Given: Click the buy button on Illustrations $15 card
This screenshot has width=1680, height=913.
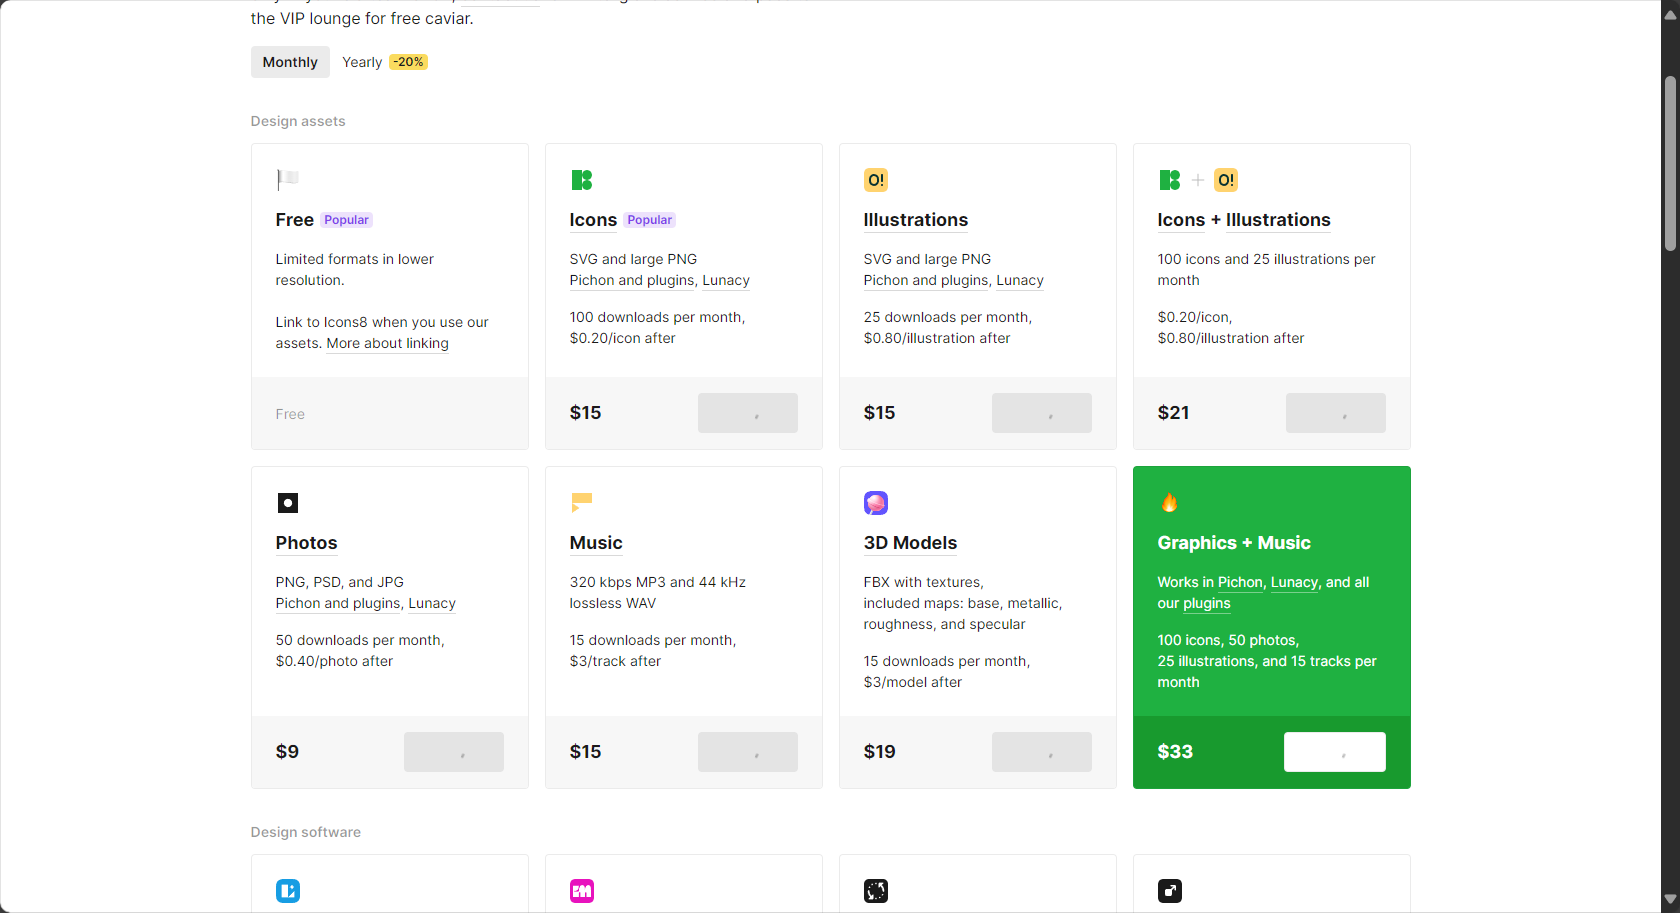Looking at the screenshot, I should (x=1042, y=413).
